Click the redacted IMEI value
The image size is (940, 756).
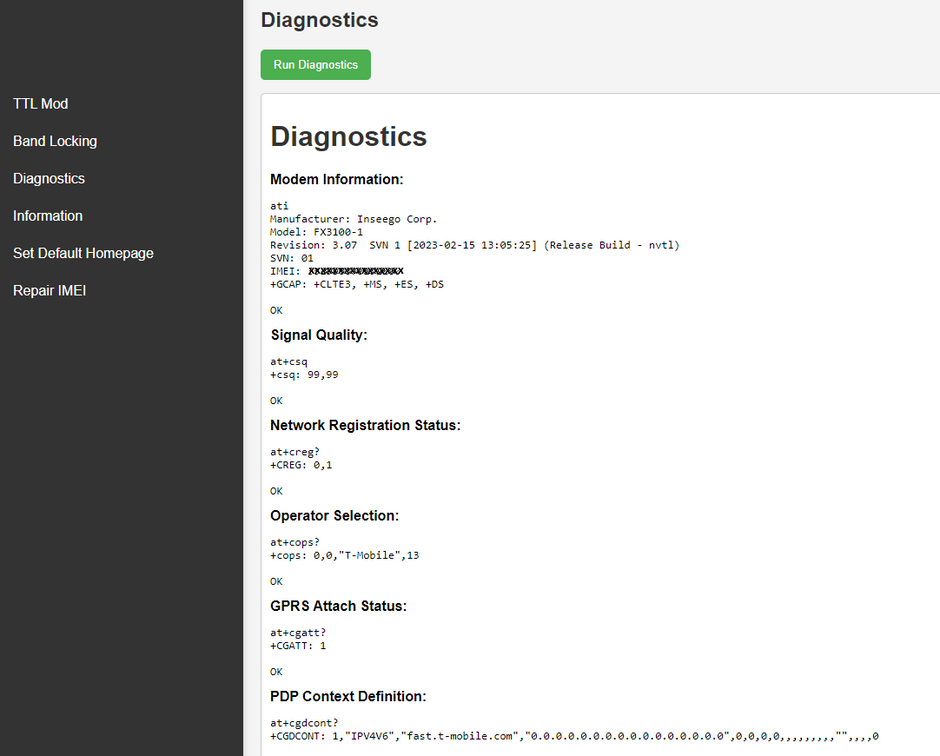(x=355, y=271)
